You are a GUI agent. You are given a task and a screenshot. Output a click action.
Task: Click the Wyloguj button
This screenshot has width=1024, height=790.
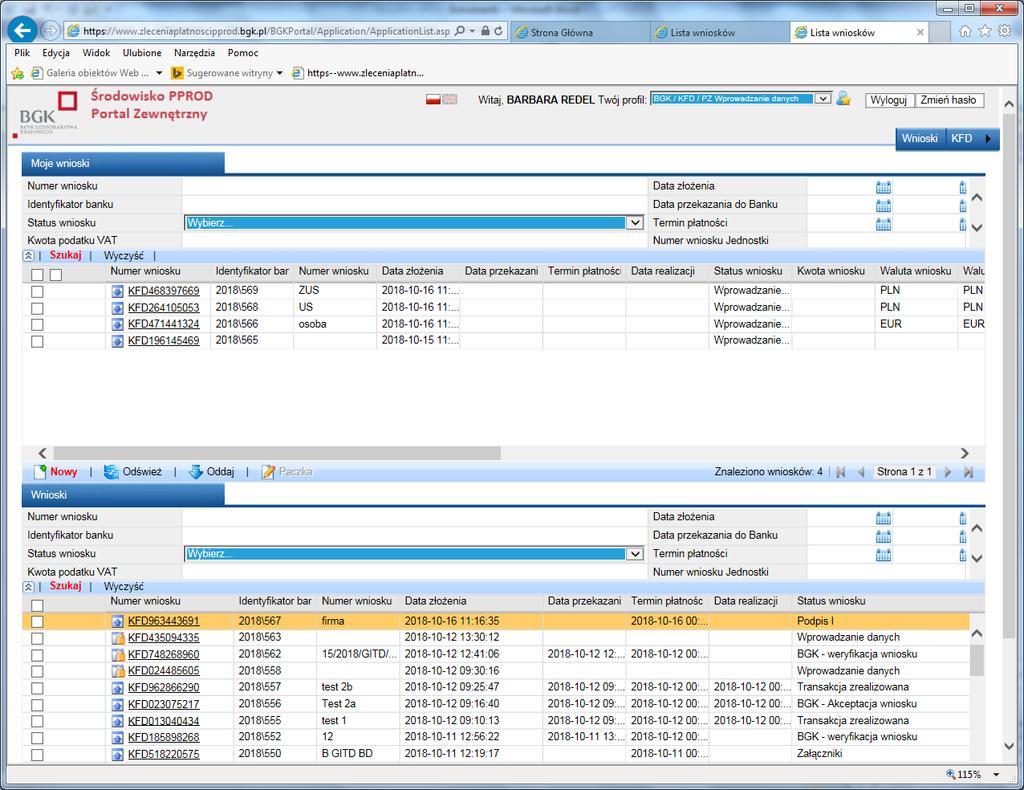click(888, 100)
